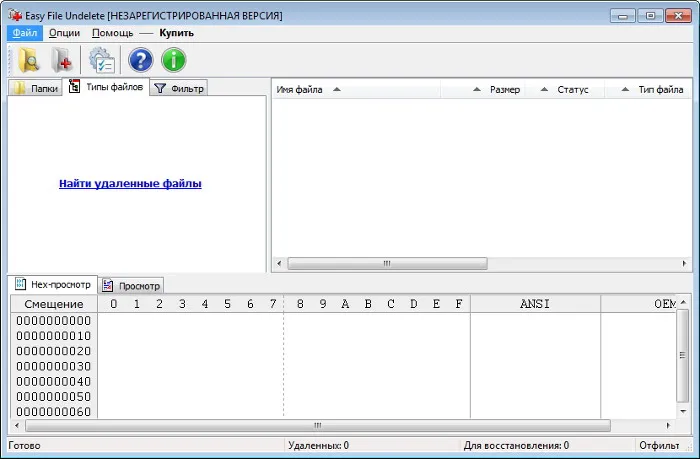Click the recover file icon with red plus

coord(62,60)
